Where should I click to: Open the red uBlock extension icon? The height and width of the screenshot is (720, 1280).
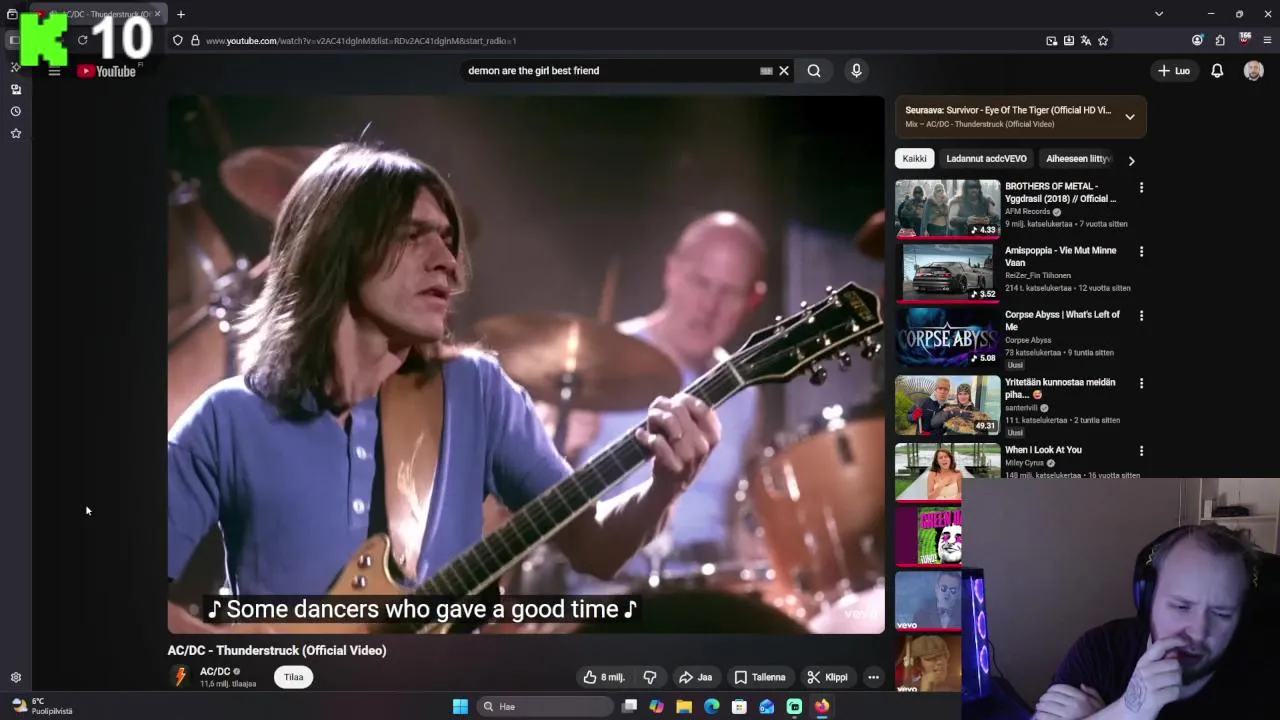click(x=1245, y=40)
